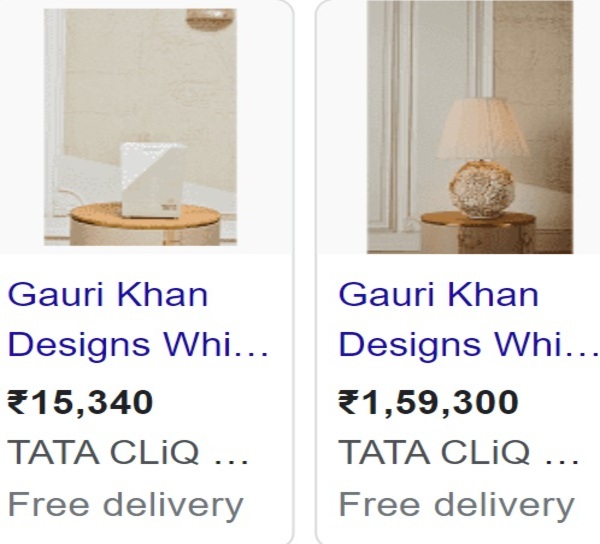The width and height of the screenshot is (600, 544).
Task: Click Free delivery on the left card
Action: coord(126,505)
